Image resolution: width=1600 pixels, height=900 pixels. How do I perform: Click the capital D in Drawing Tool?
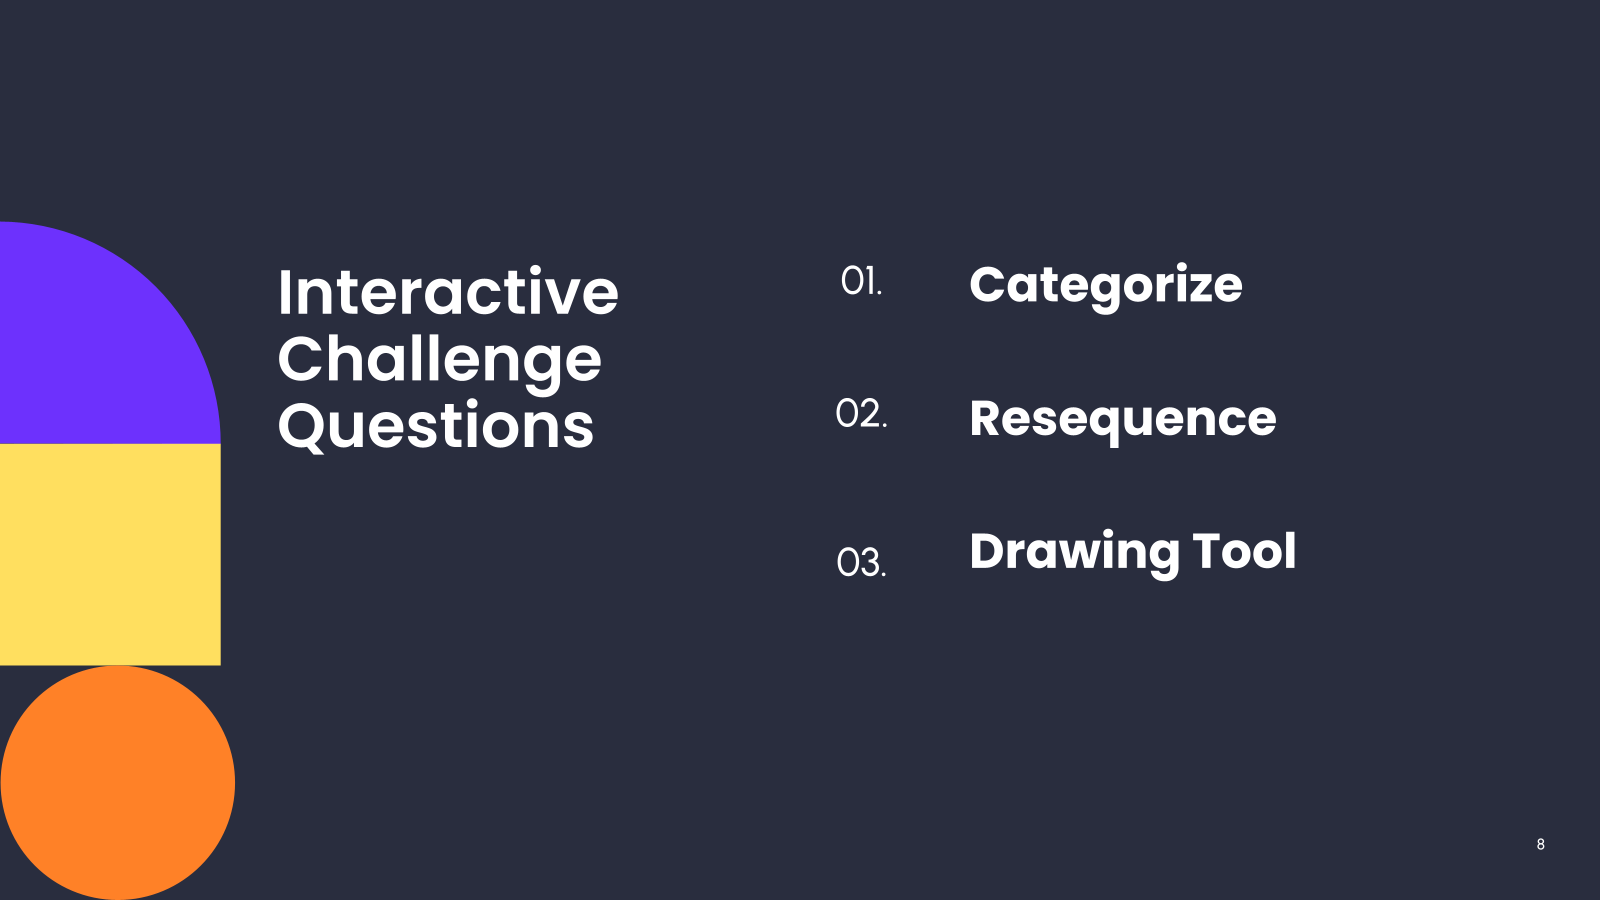click(x=989, y=551)
